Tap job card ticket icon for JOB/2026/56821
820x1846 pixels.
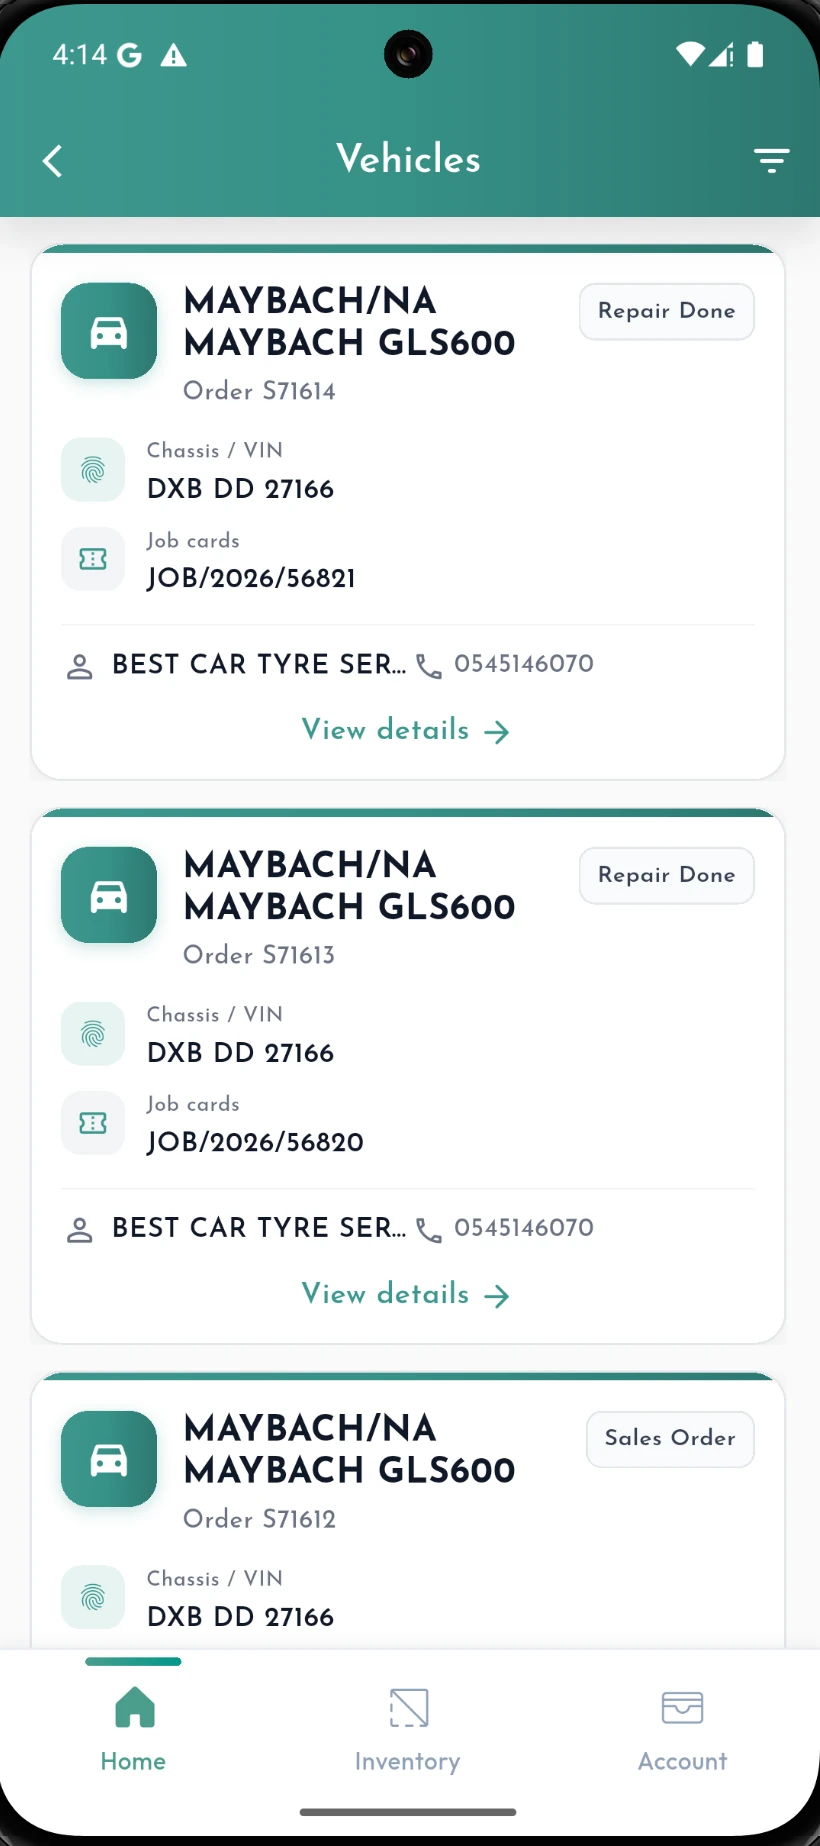(x=93, y=559)
